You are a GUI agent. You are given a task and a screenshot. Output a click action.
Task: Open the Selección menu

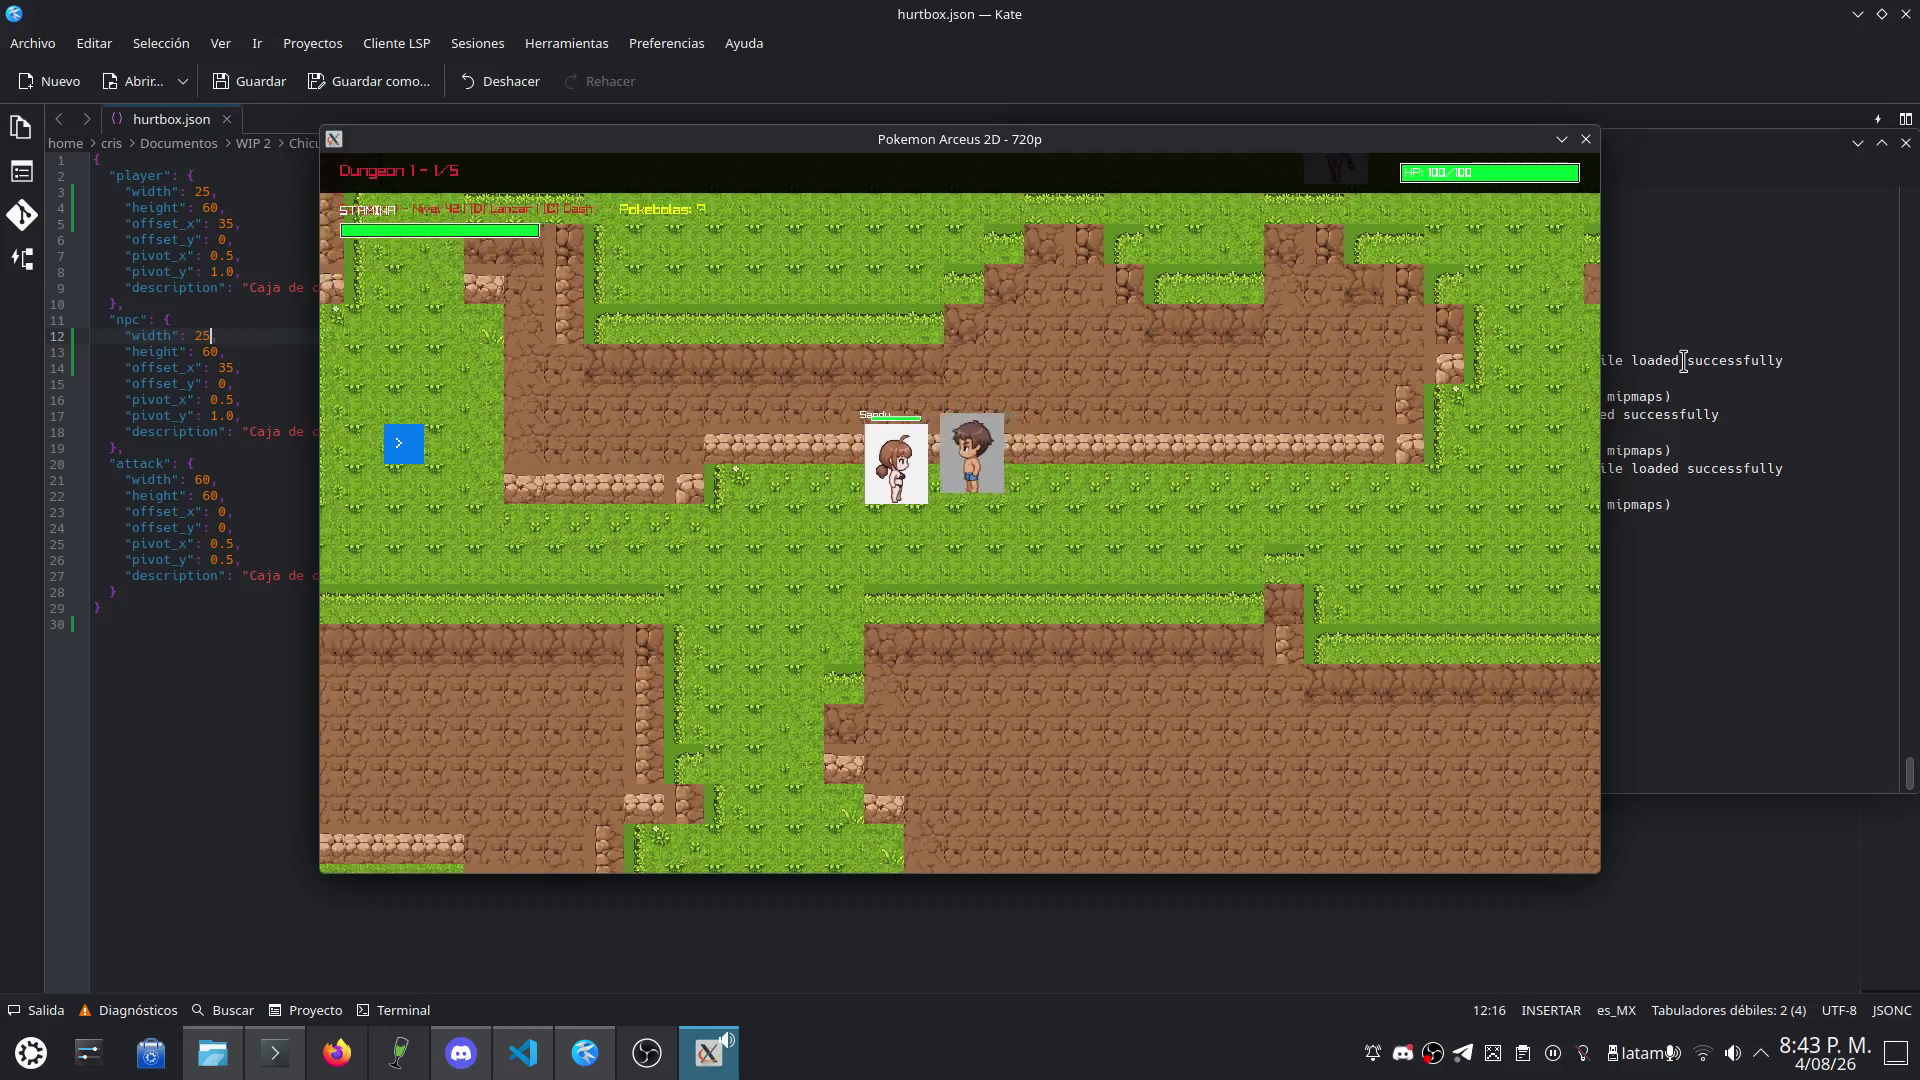tap(161, 43)
